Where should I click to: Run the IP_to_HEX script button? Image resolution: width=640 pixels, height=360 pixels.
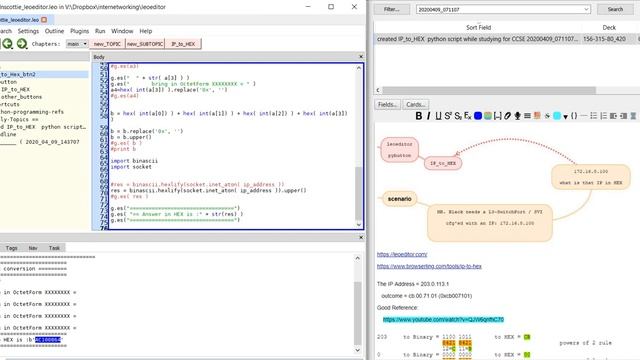point(183,44)
